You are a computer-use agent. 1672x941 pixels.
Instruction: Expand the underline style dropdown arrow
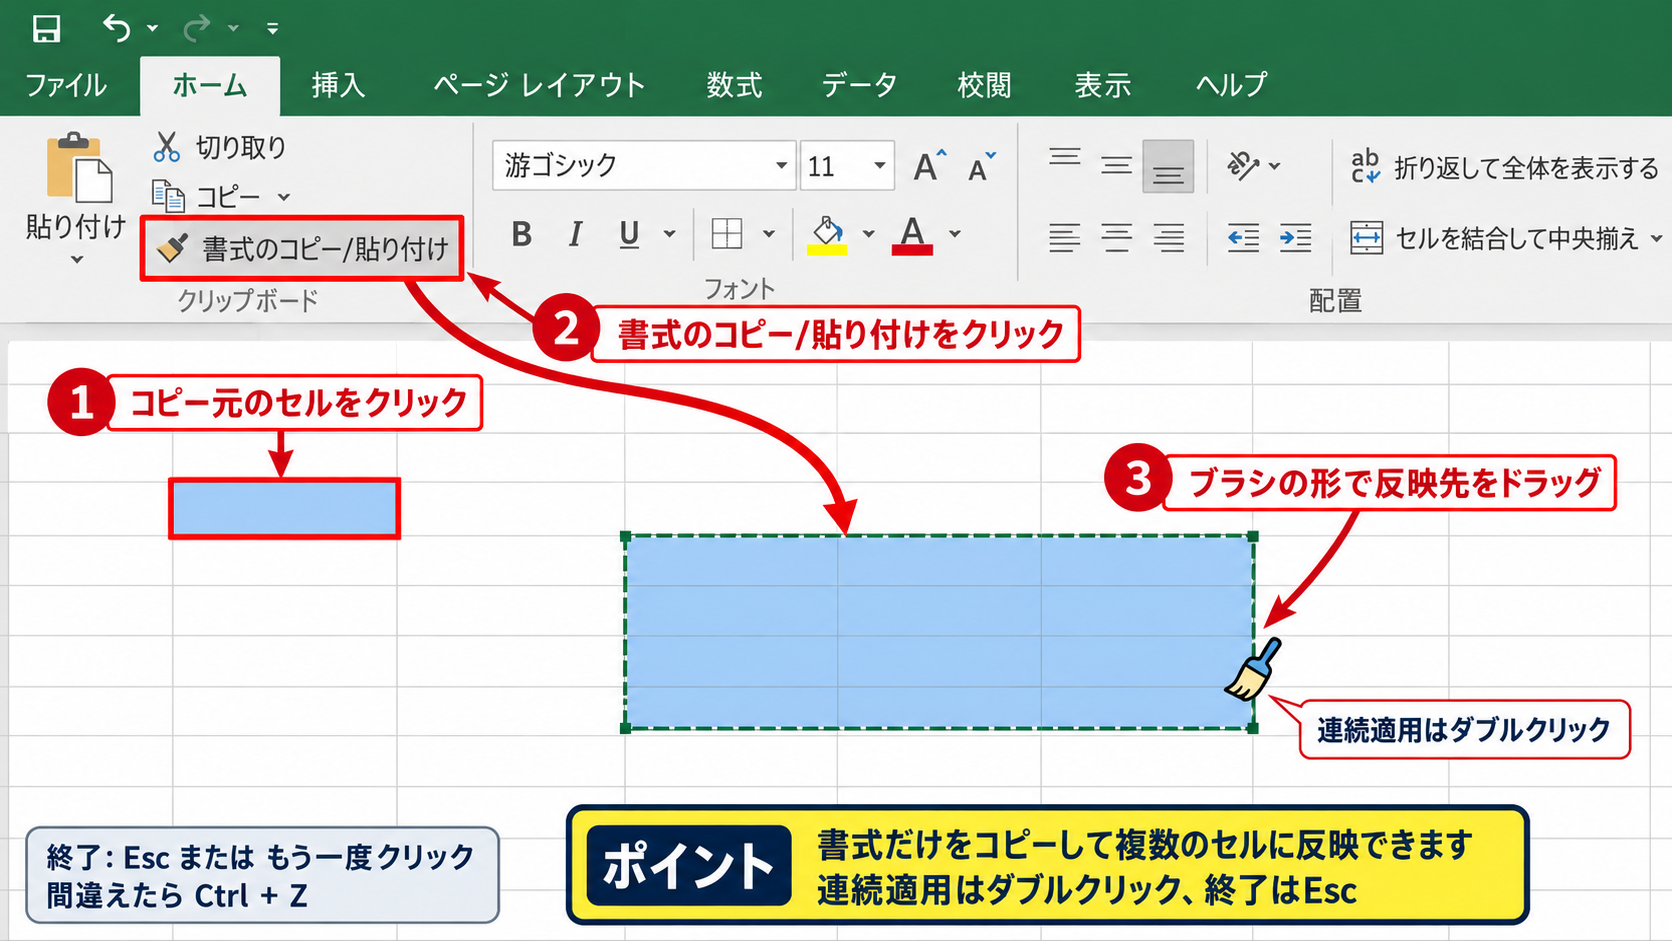click(669, 234)
